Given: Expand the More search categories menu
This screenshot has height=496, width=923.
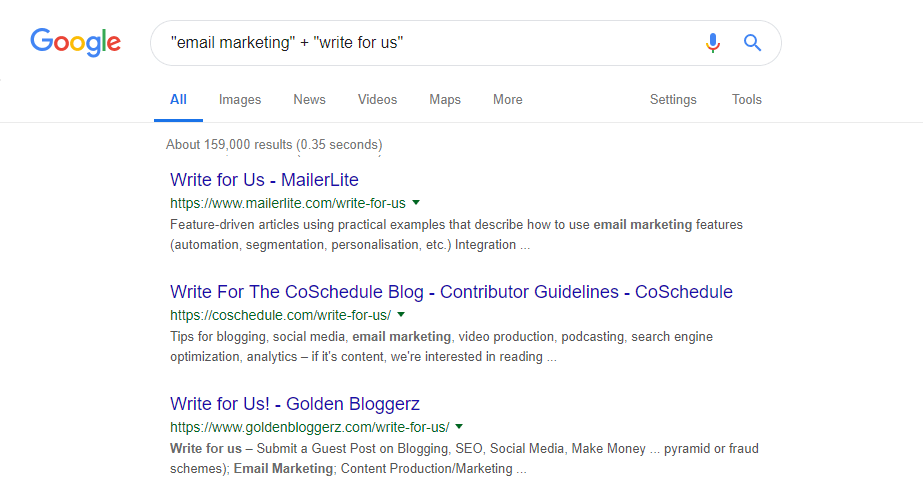Looking at the screenshot, I should pos(507,100).
